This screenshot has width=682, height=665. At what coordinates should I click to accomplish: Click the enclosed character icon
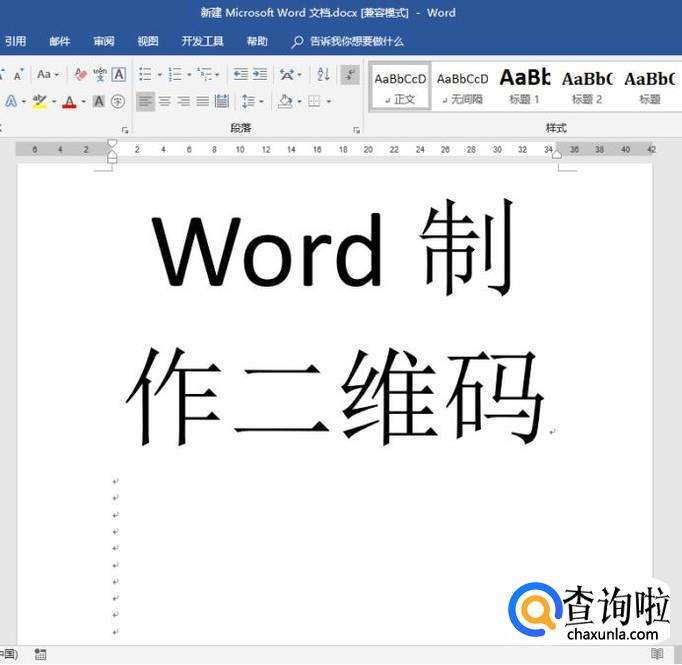click(118, 101)
